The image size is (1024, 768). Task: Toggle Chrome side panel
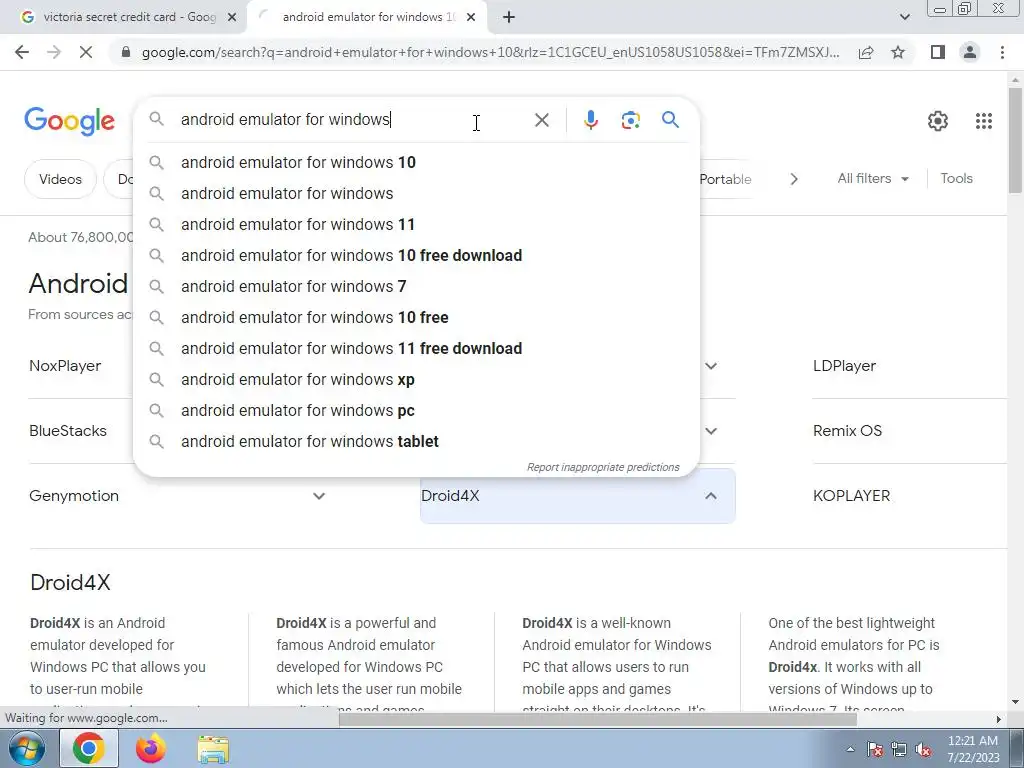938,52
